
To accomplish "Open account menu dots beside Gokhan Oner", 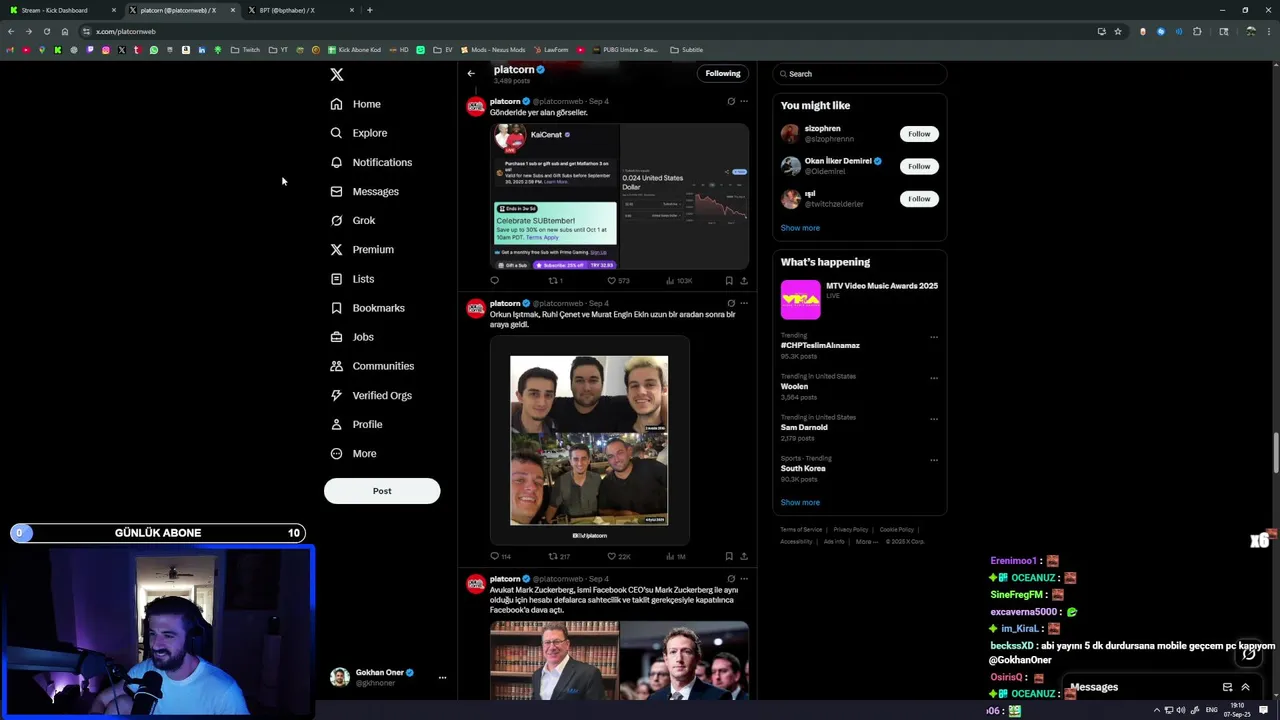I will point(442,677).
